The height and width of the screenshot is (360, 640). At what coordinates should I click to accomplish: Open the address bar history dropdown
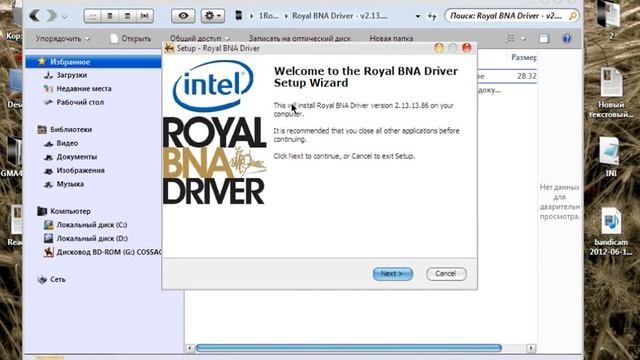418,16
